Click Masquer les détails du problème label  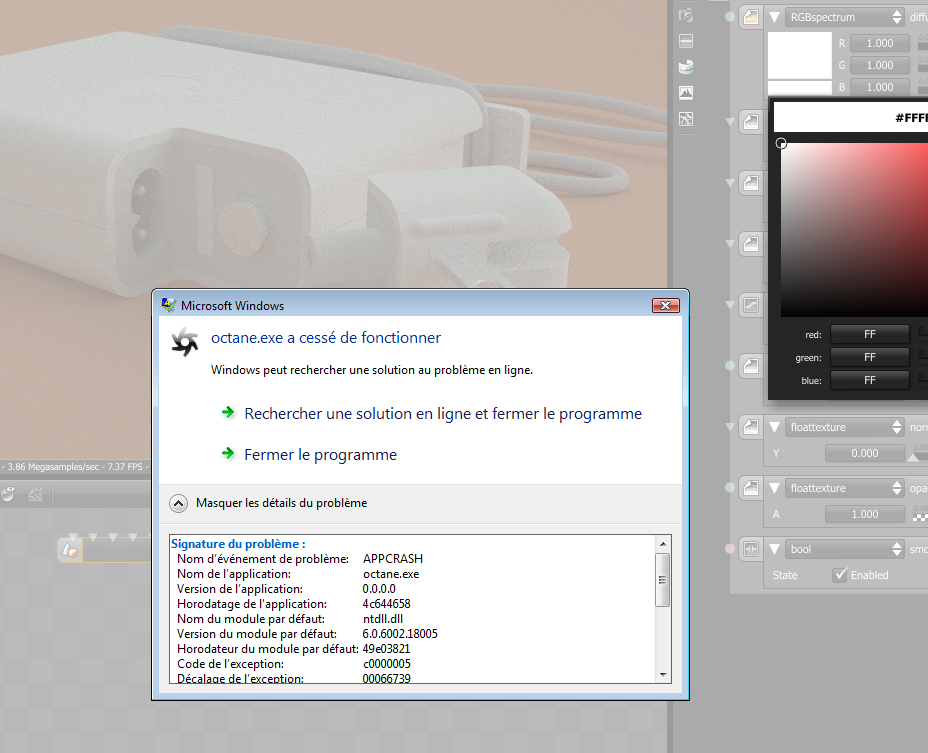coord(281,503)
